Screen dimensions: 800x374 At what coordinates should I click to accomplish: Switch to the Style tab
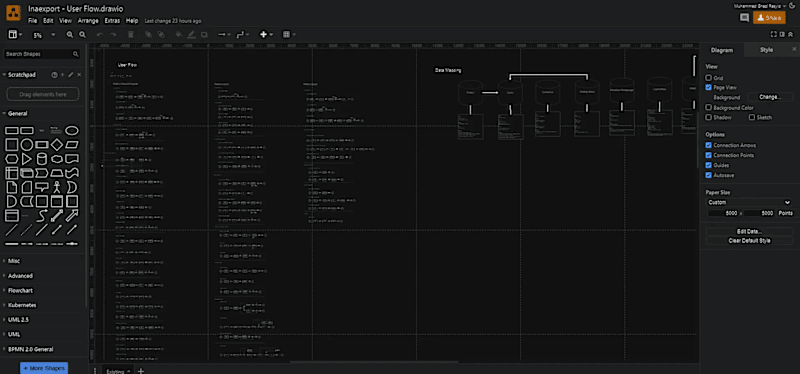point(766,50)
